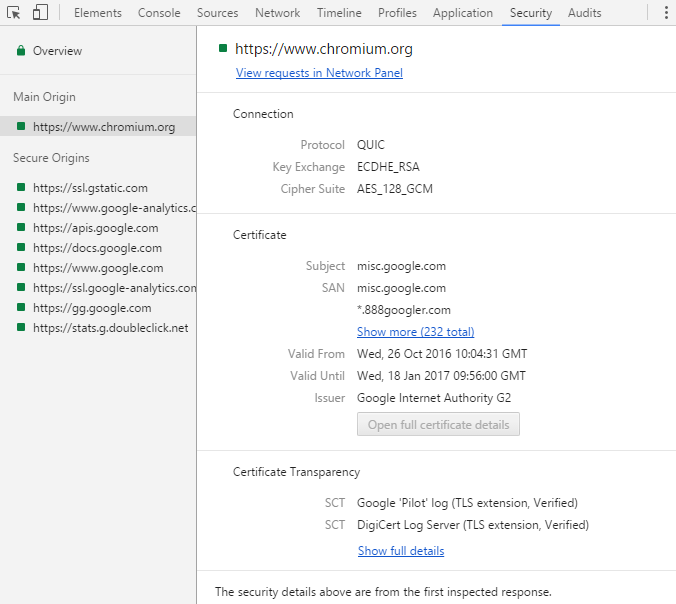The image size is (676, 604).
Task: Select Overview in the sidebar
Action: (x=57, y=51)
